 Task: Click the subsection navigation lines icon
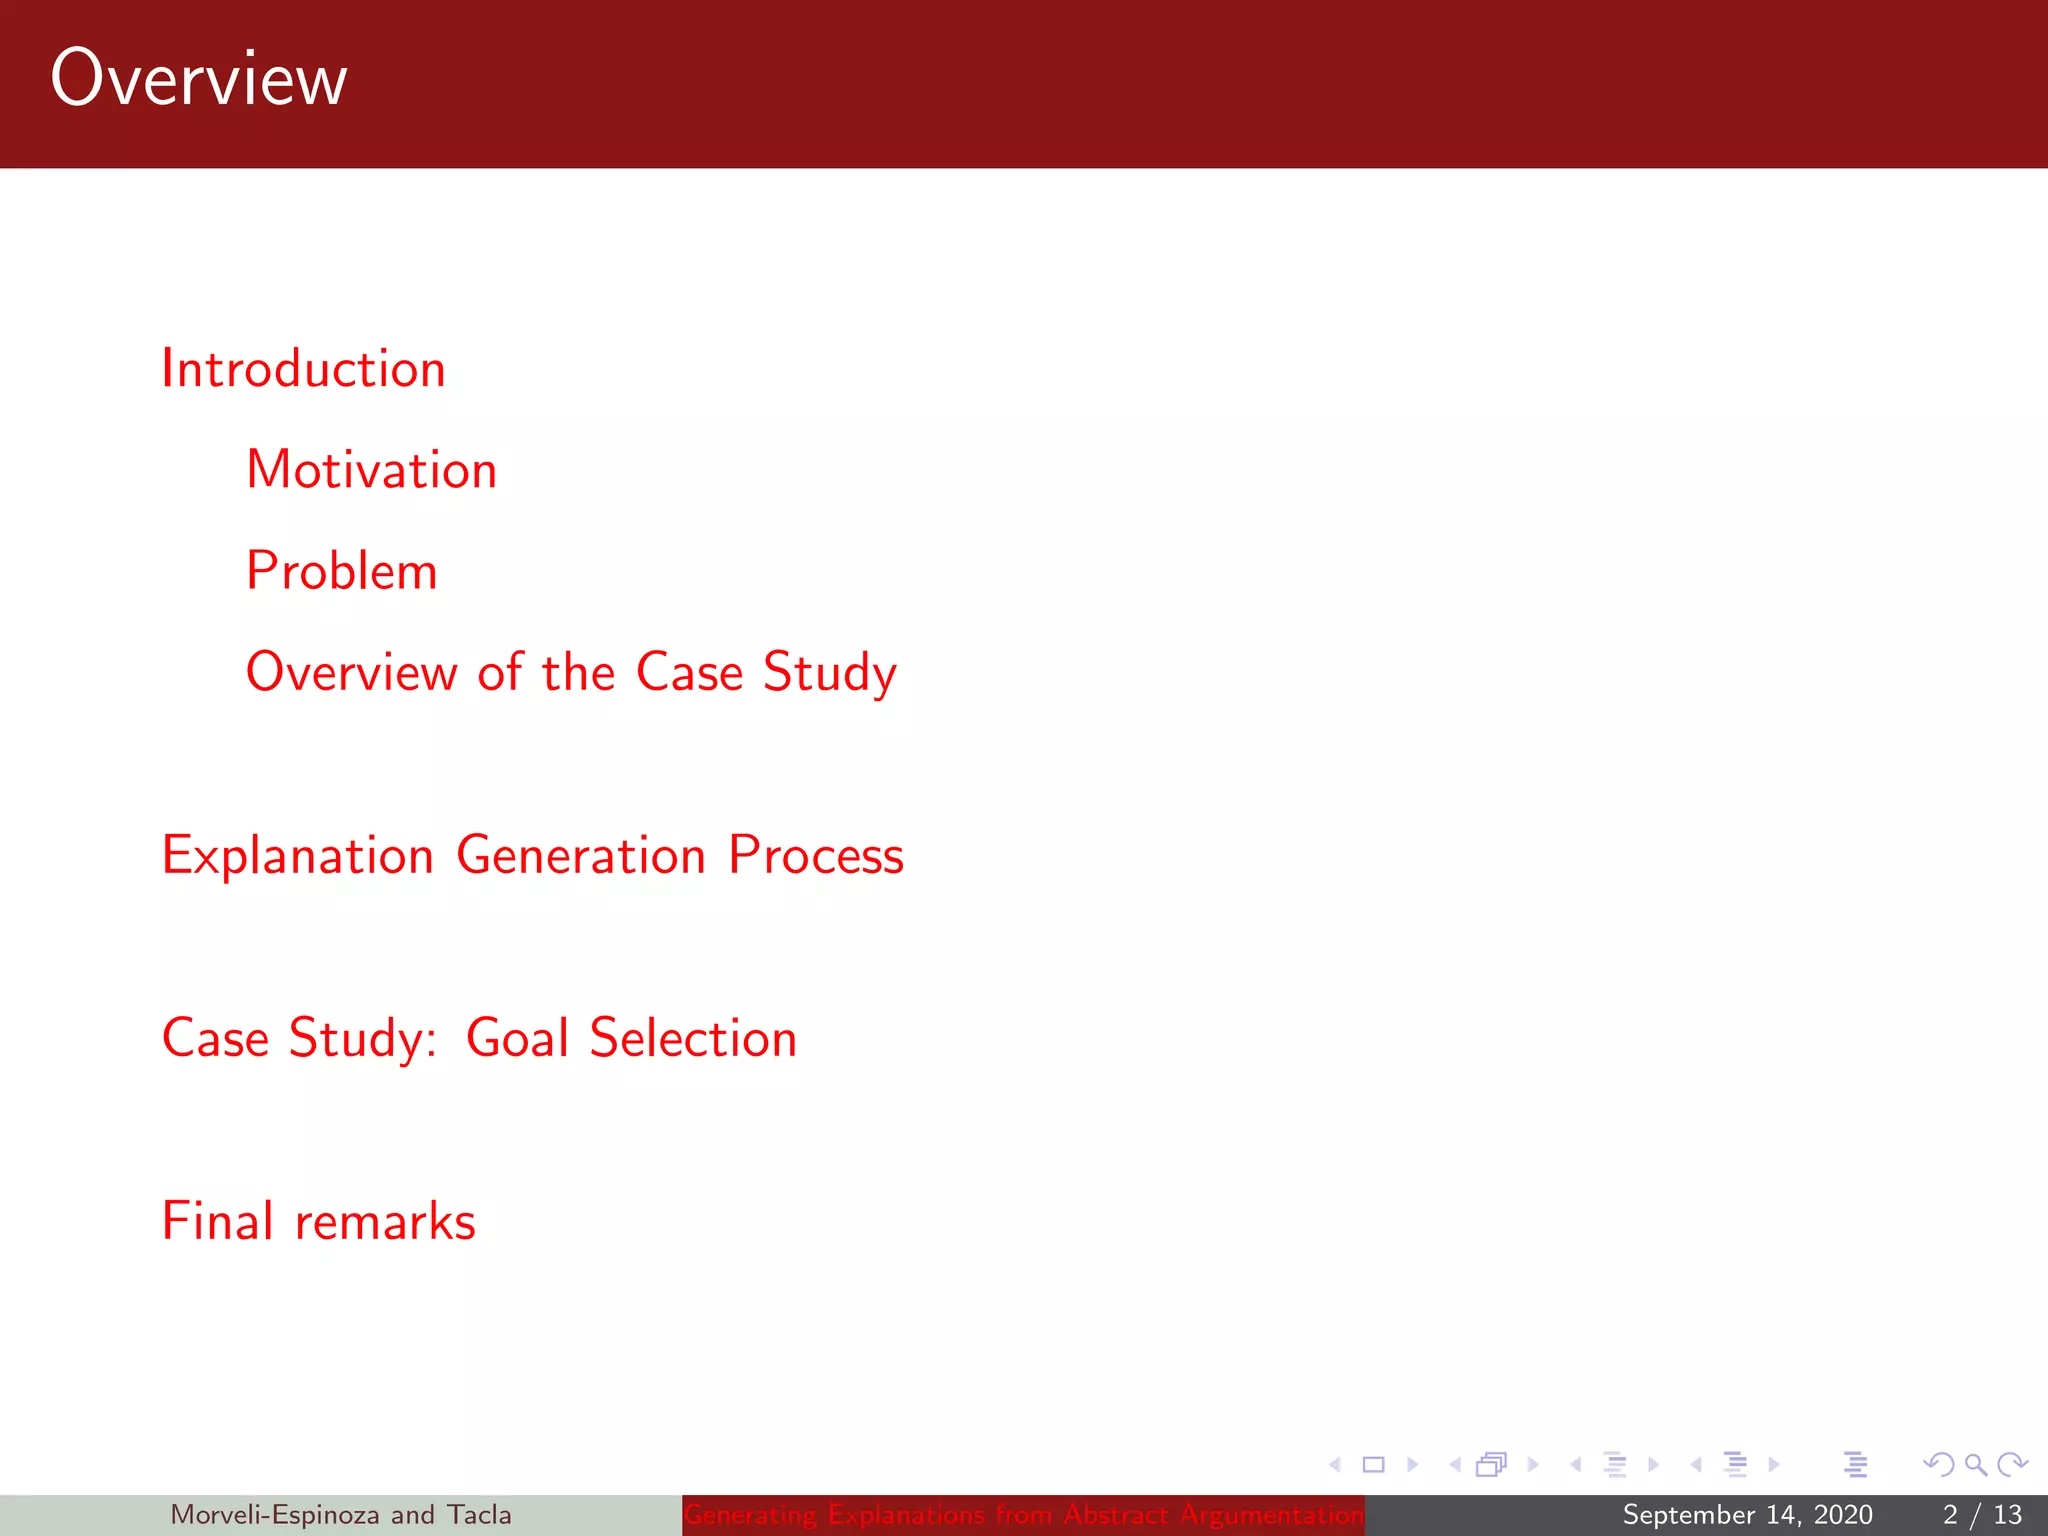pyautogui.click(x=1615, y=1465)
